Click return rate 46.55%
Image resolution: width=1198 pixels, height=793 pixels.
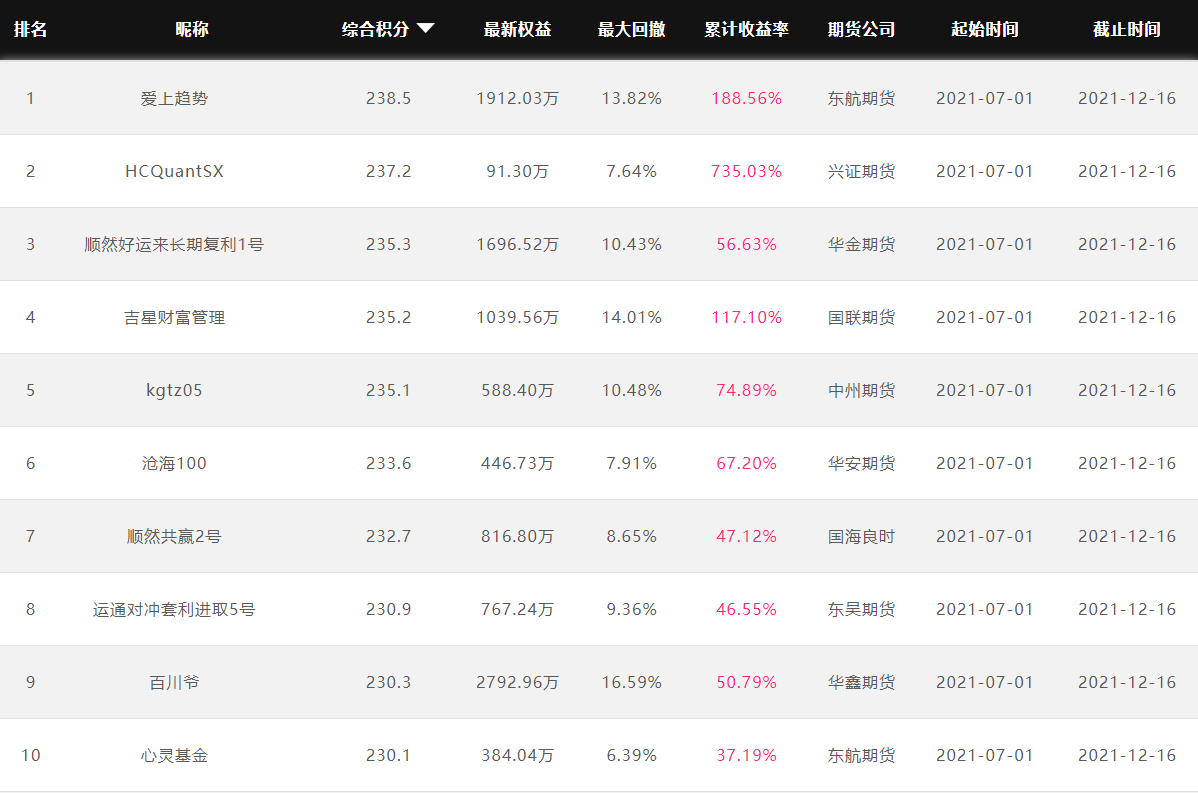point(746,609)
